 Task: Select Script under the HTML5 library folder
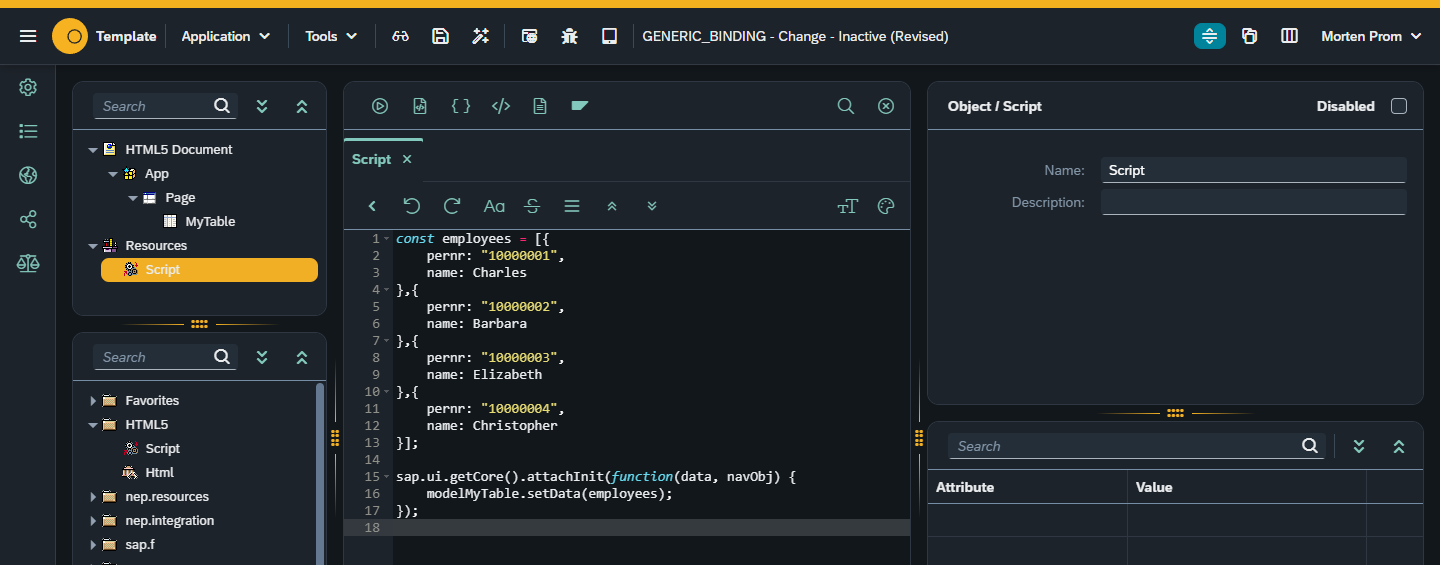click(162, 449)
